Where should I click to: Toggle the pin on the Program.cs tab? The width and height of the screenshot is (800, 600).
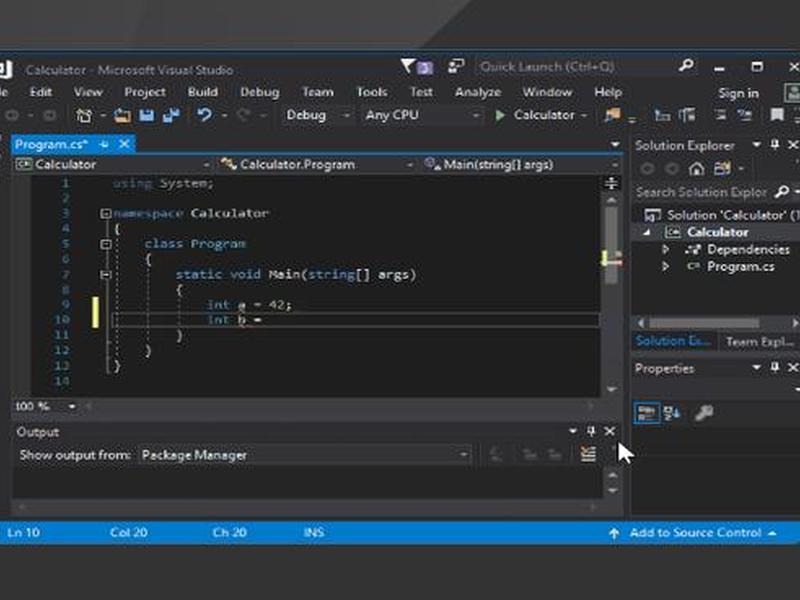click(104, 144)
